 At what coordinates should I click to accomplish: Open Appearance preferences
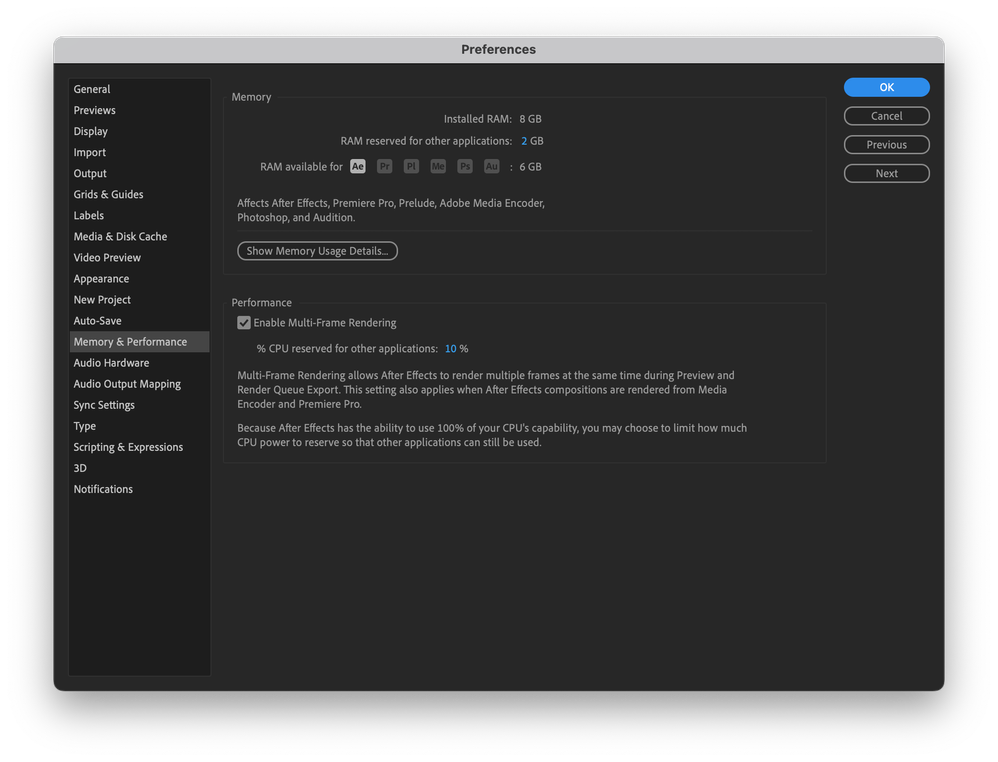(x=139, y=278)
